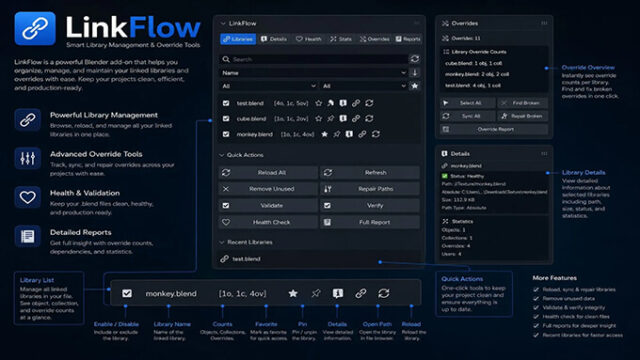Click details icon in enlarged monkey.blend callout row
640x360 pixels.
338,293
